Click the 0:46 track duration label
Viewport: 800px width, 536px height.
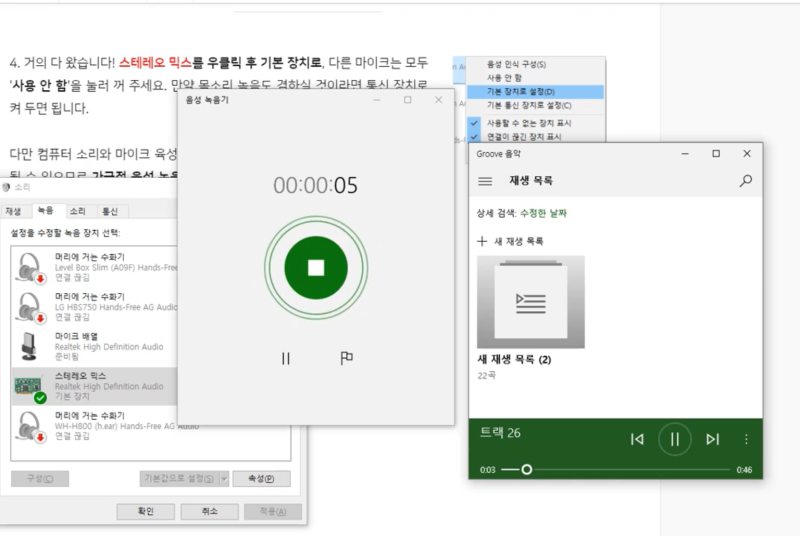pos(744,470)
